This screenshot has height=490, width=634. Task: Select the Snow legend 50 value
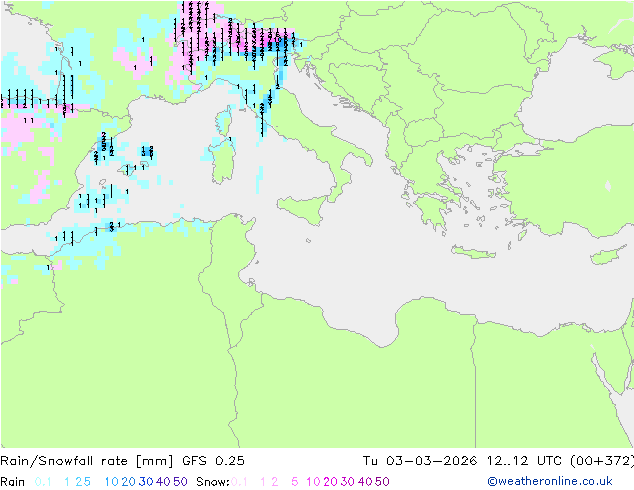tap(383, 482)
